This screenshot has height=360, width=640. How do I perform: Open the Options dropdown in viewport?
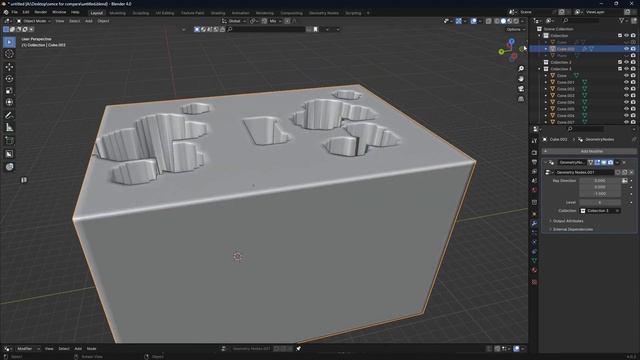[x=516, y=29]
